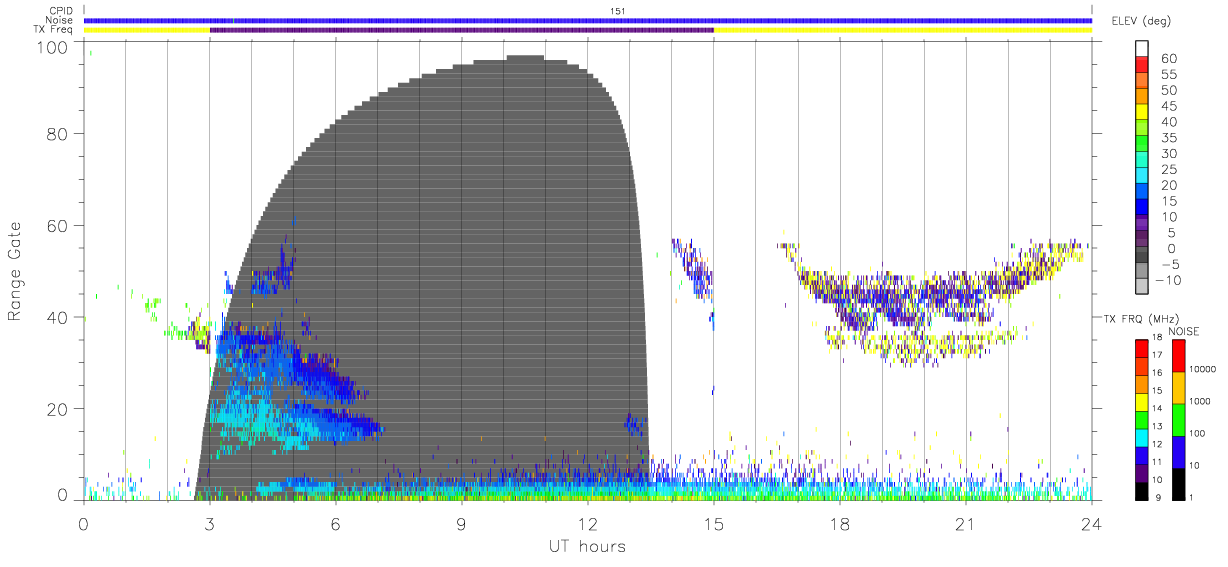
Task: Click x-axis tick label 24
Action: 1092,524
